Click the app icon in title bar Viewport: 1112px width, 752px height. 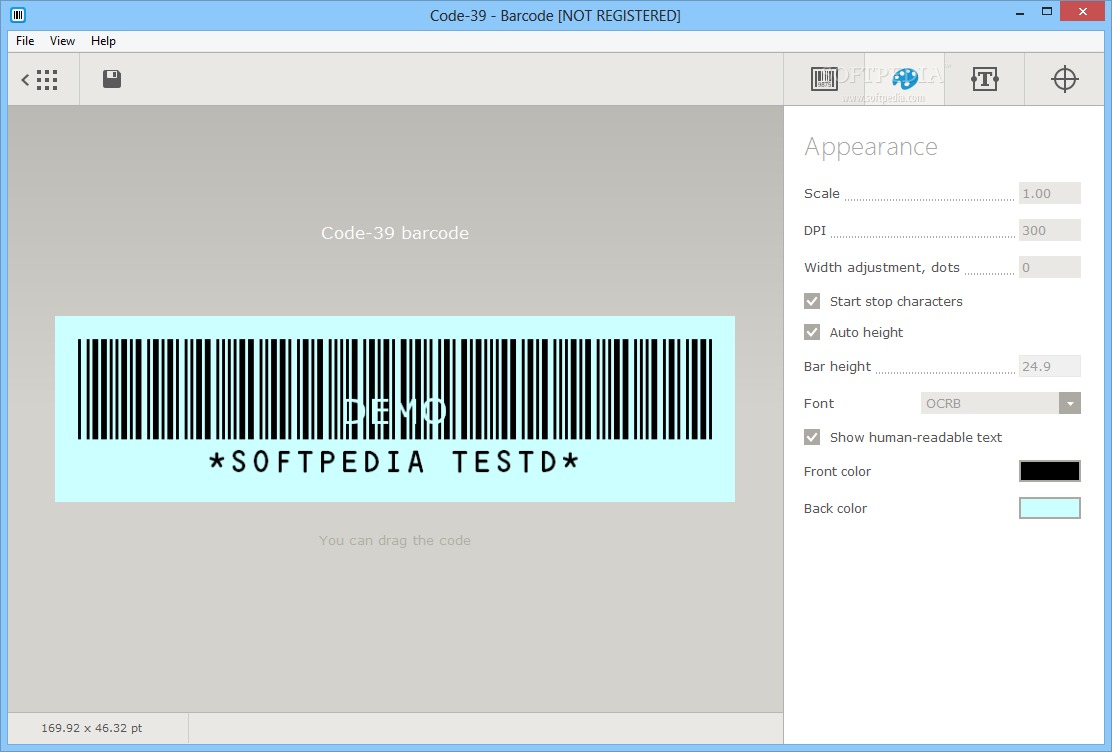coord(18,15)
